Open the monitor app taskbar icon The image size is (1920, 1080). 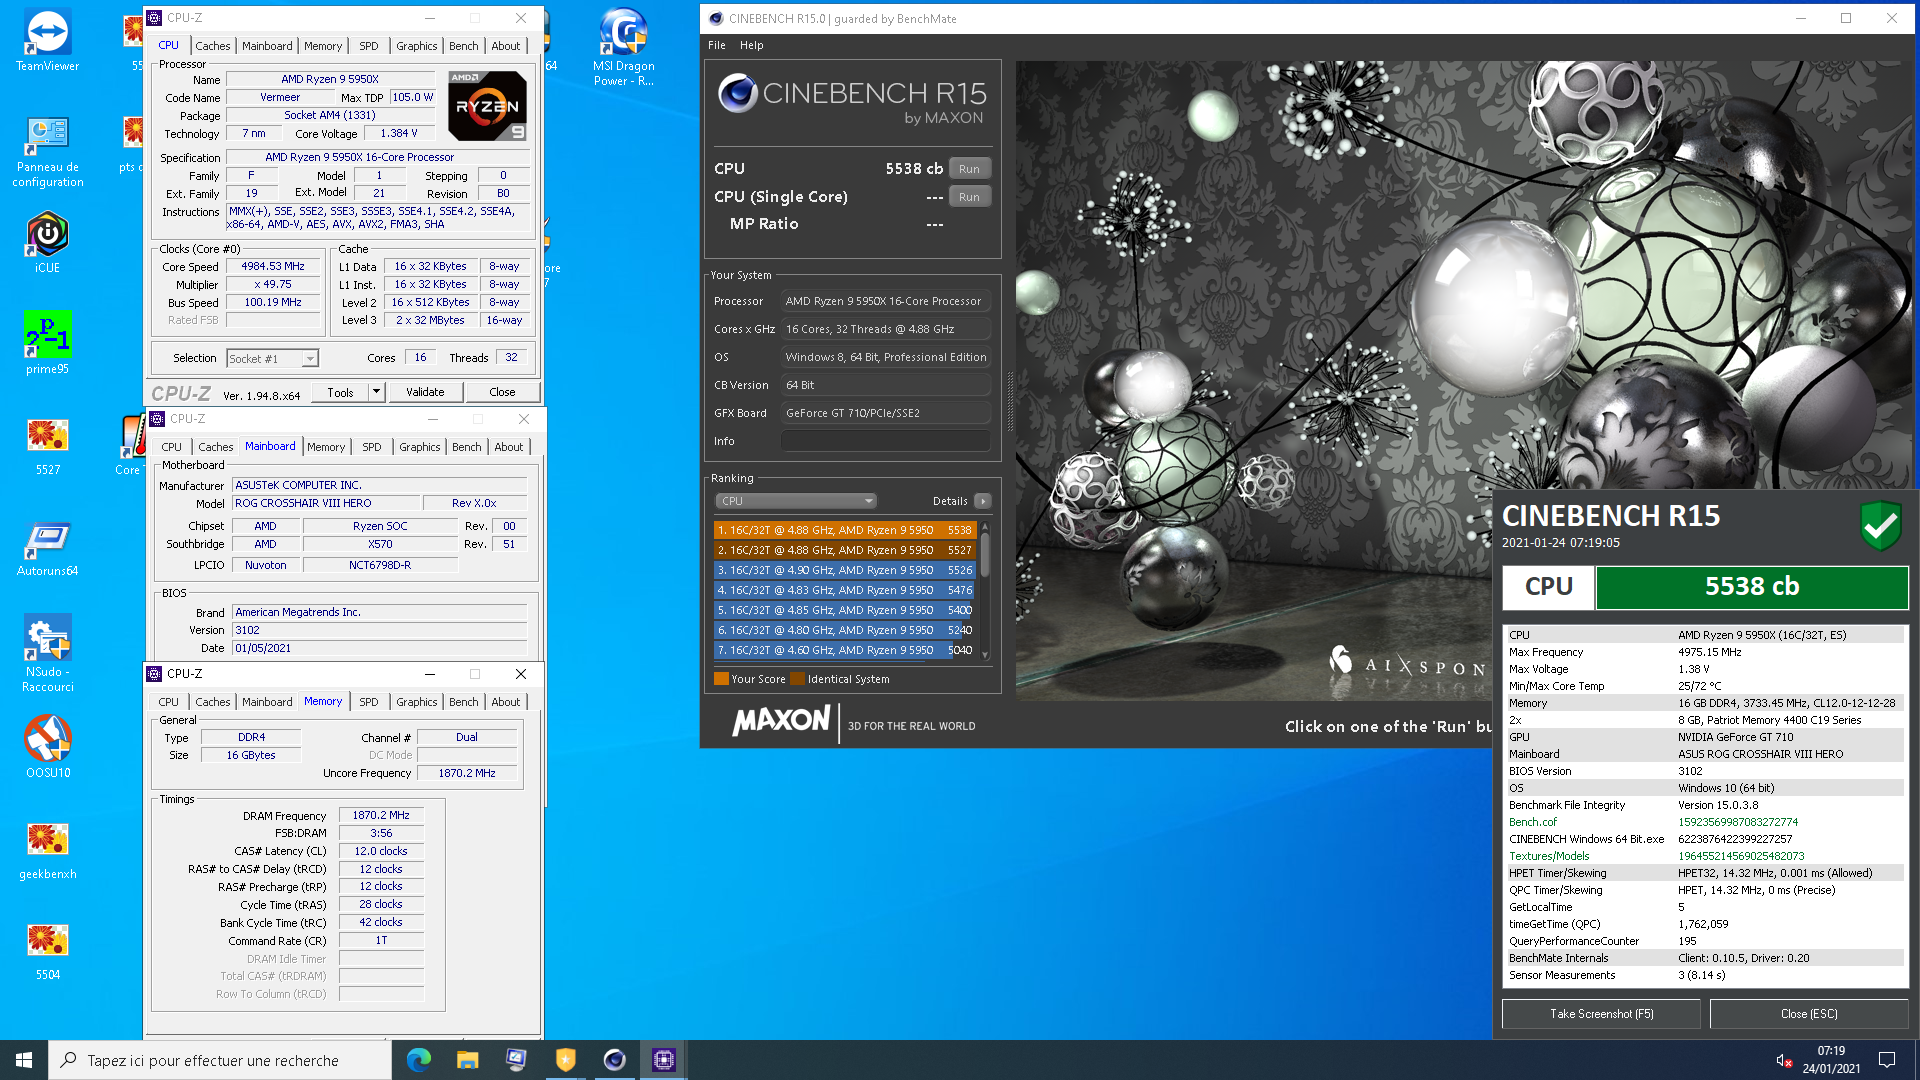[517, 1060]
